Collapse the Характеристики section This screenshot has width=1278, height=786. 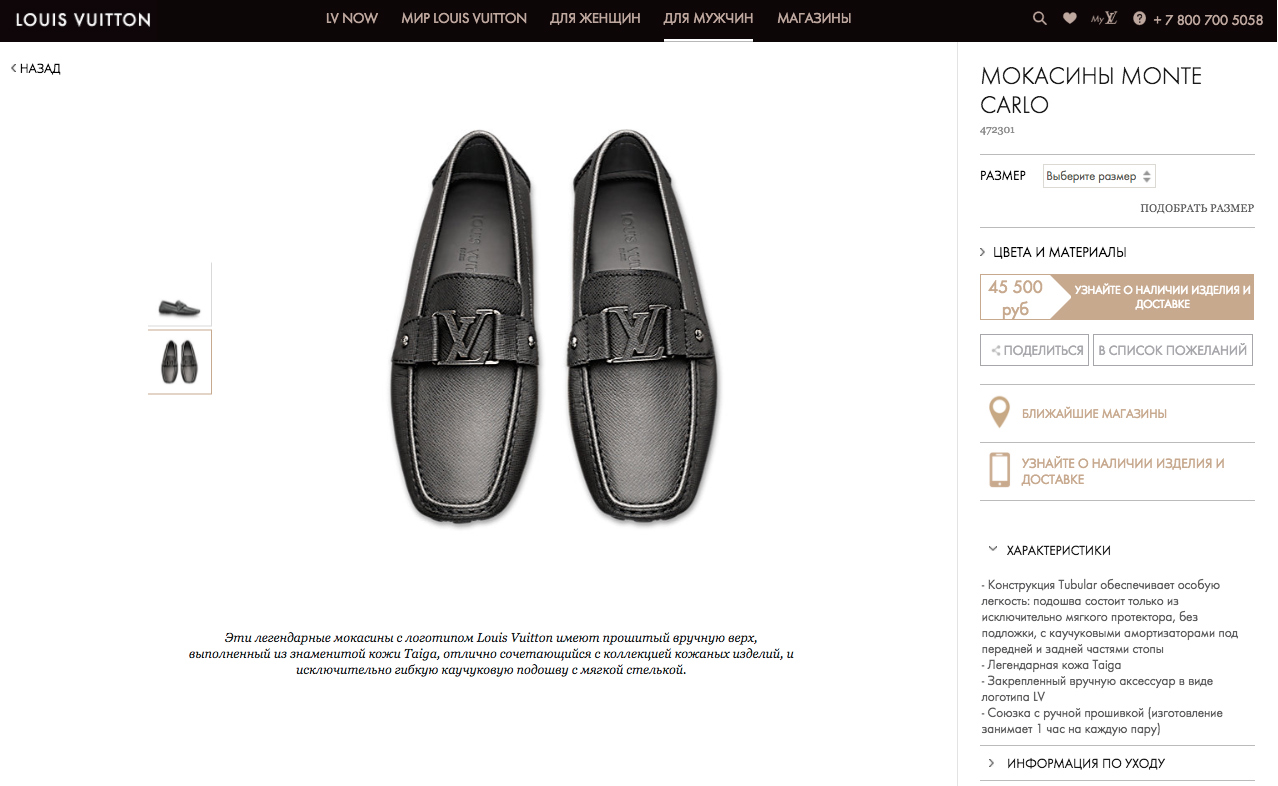pyautogui.click(x=1057, y=550)
